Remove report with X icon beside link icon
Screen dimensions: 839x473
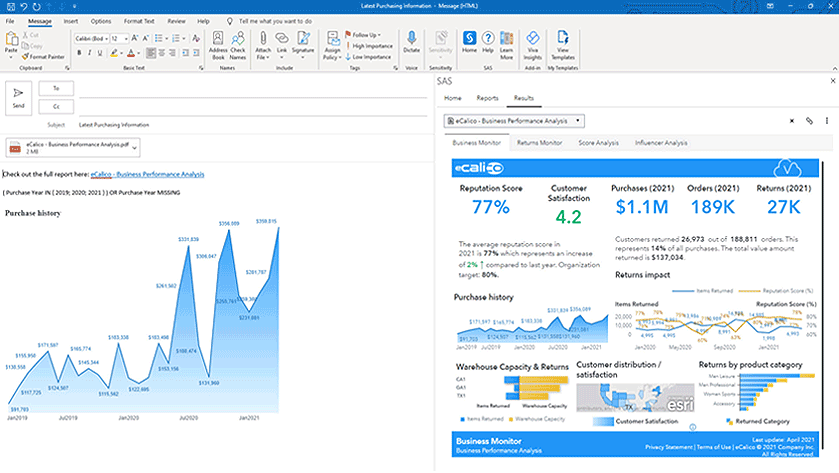pyautogui.click(x=792, y=121)
